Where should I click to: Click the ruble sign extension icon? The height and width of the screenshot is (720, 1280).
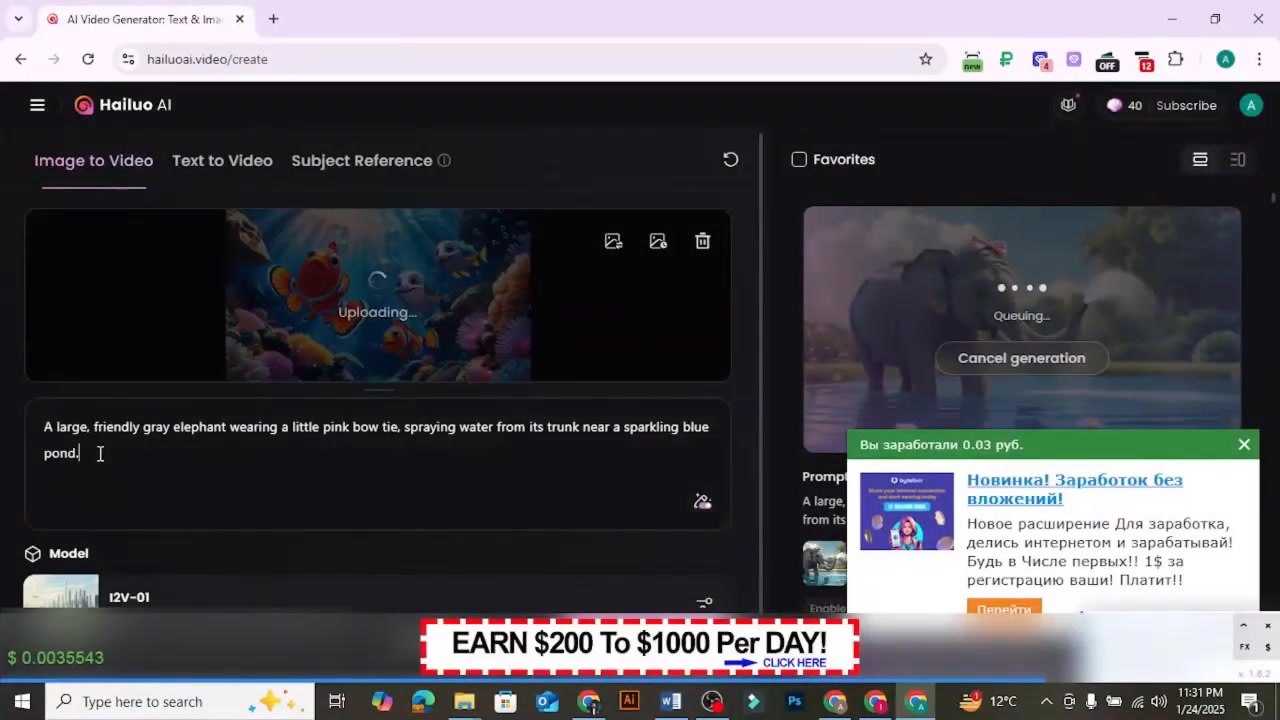click(x=1006, y=59)
